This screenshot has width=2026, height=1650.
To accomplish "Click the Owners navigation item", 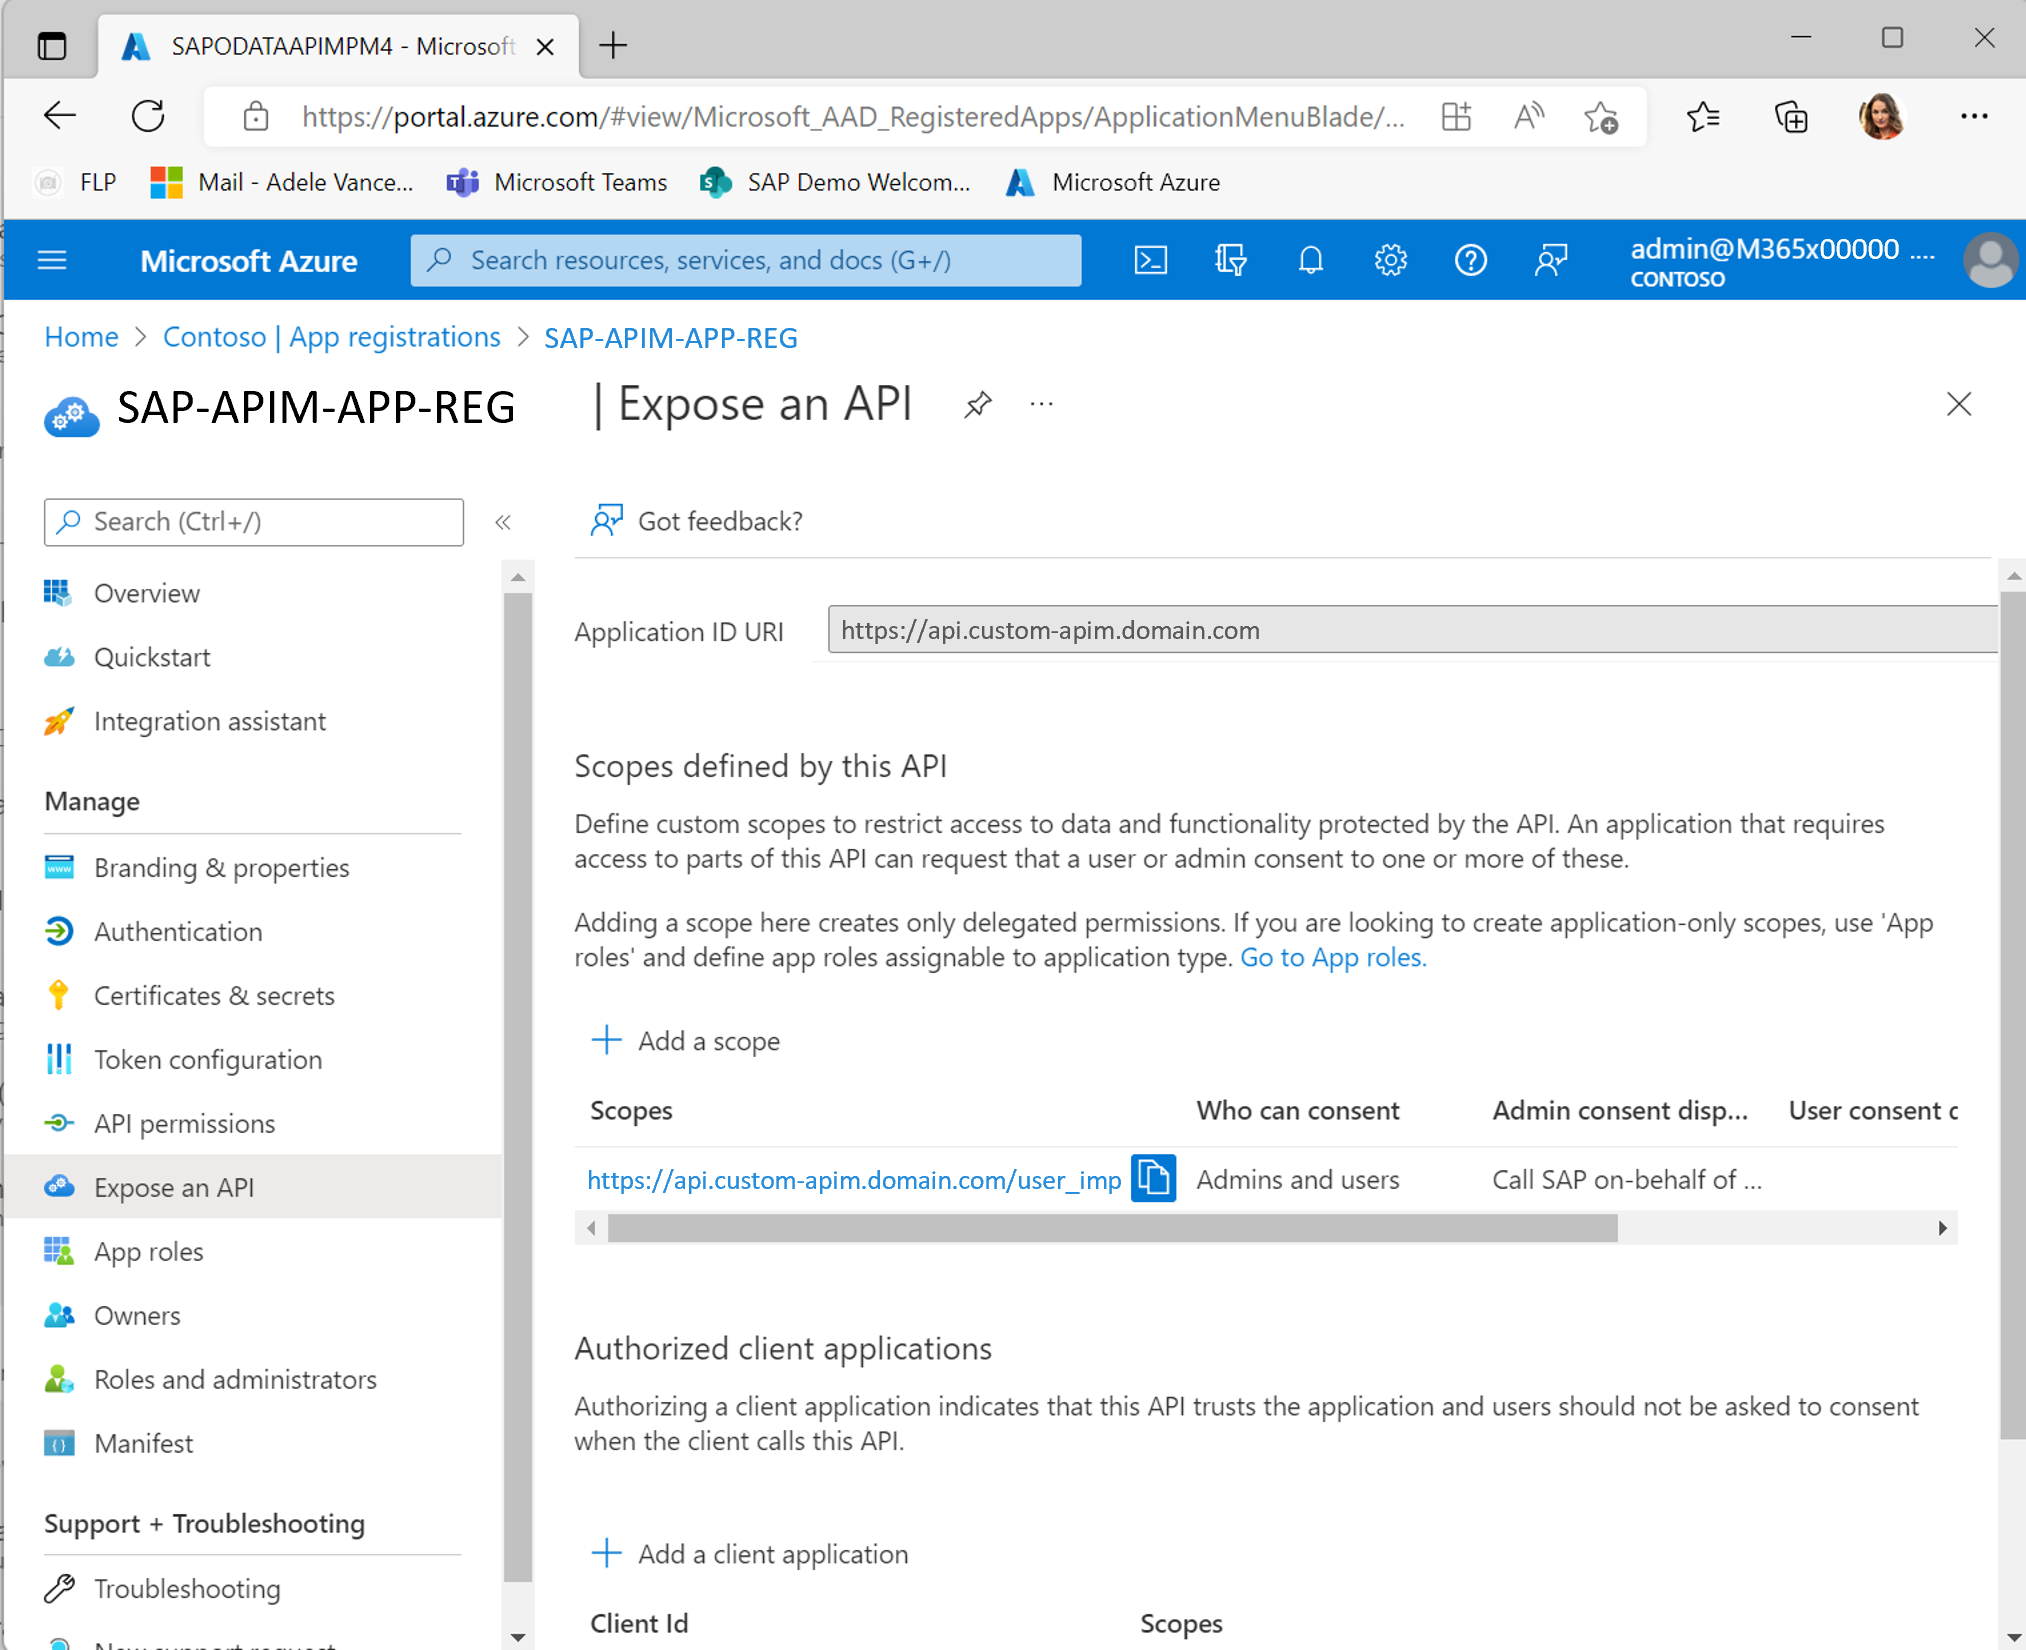I will point(138,1314).
